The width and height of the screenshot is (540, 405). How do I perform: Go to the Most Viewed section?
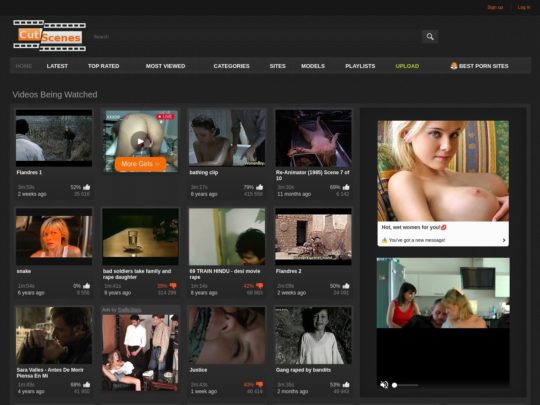pyautogui.click(x=165, y=66)
